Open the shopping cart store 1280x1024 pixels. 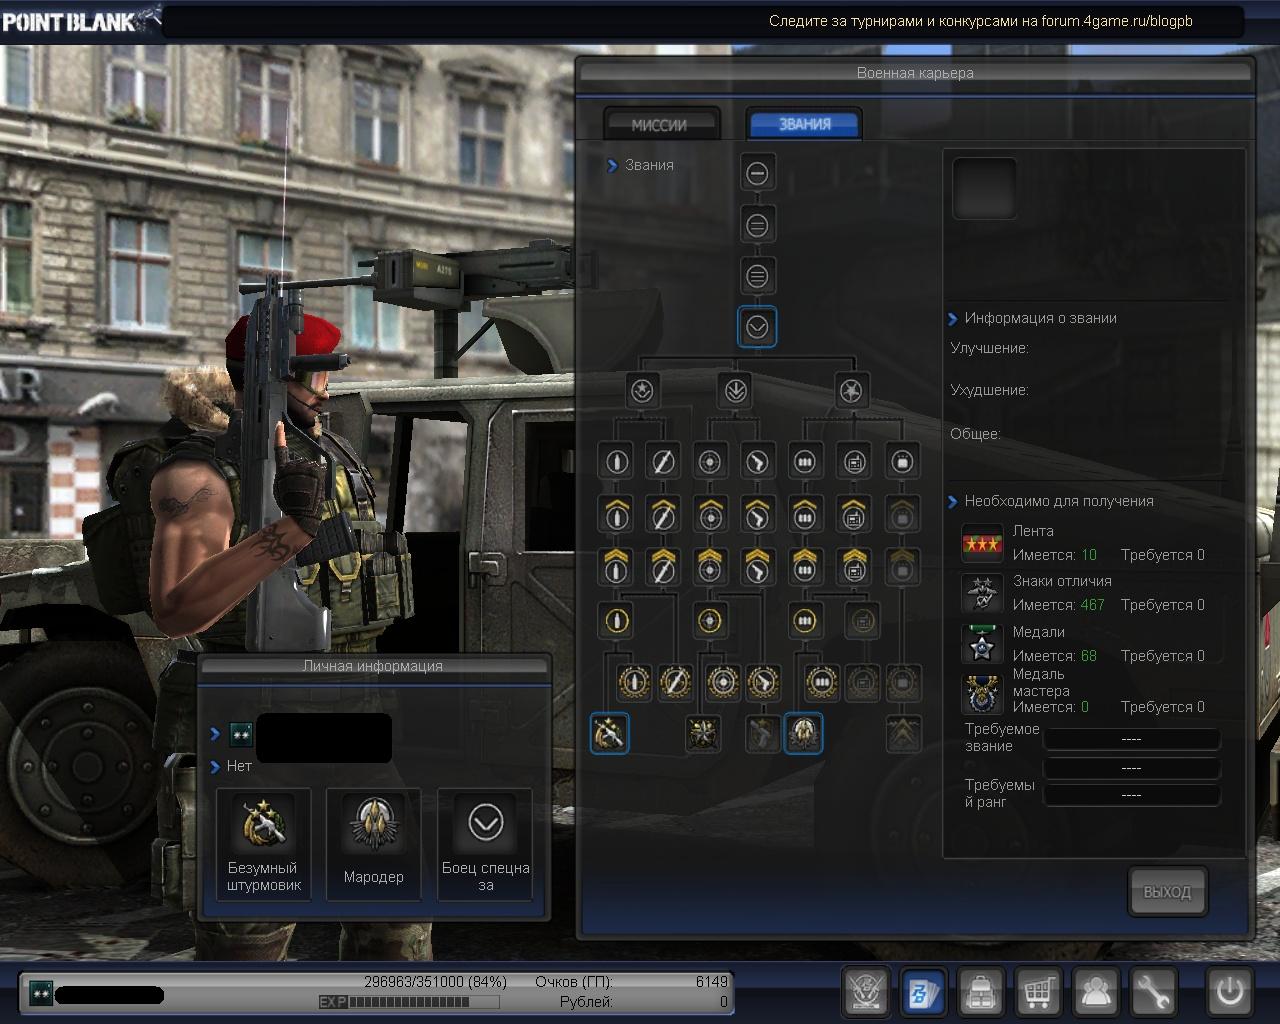1039,991
